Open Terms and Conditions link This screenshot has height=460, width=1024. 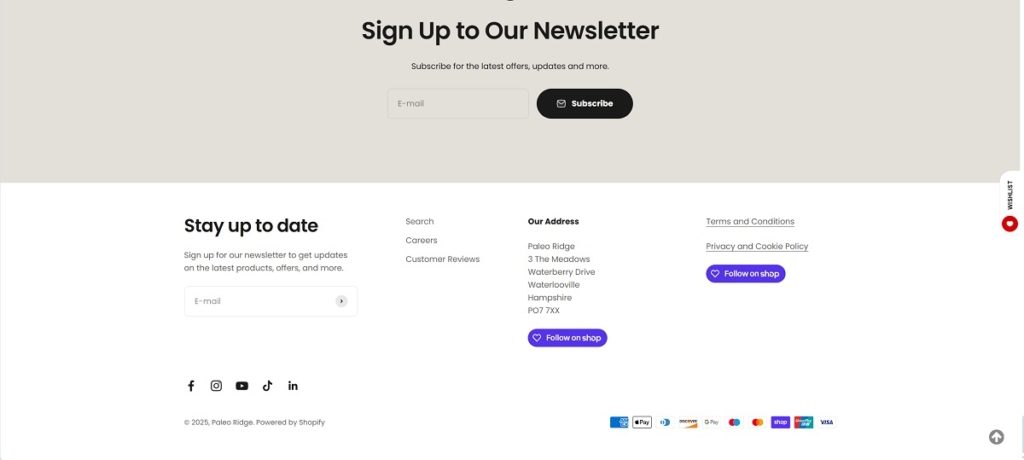pyautogui.click(x=750, y=222)
